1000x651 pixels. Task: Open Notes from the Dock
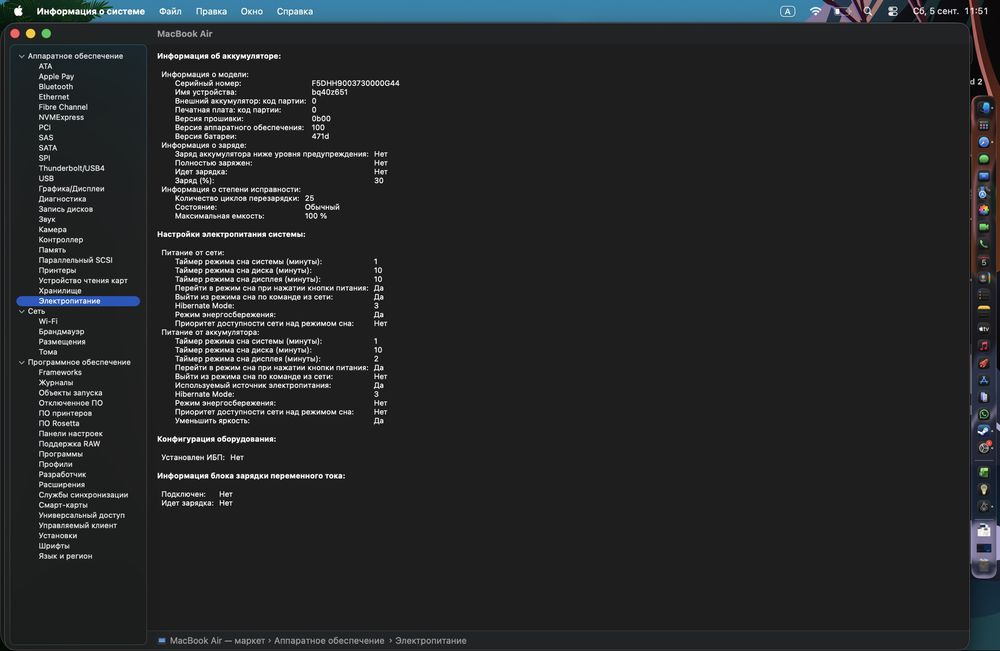[984, 312]
